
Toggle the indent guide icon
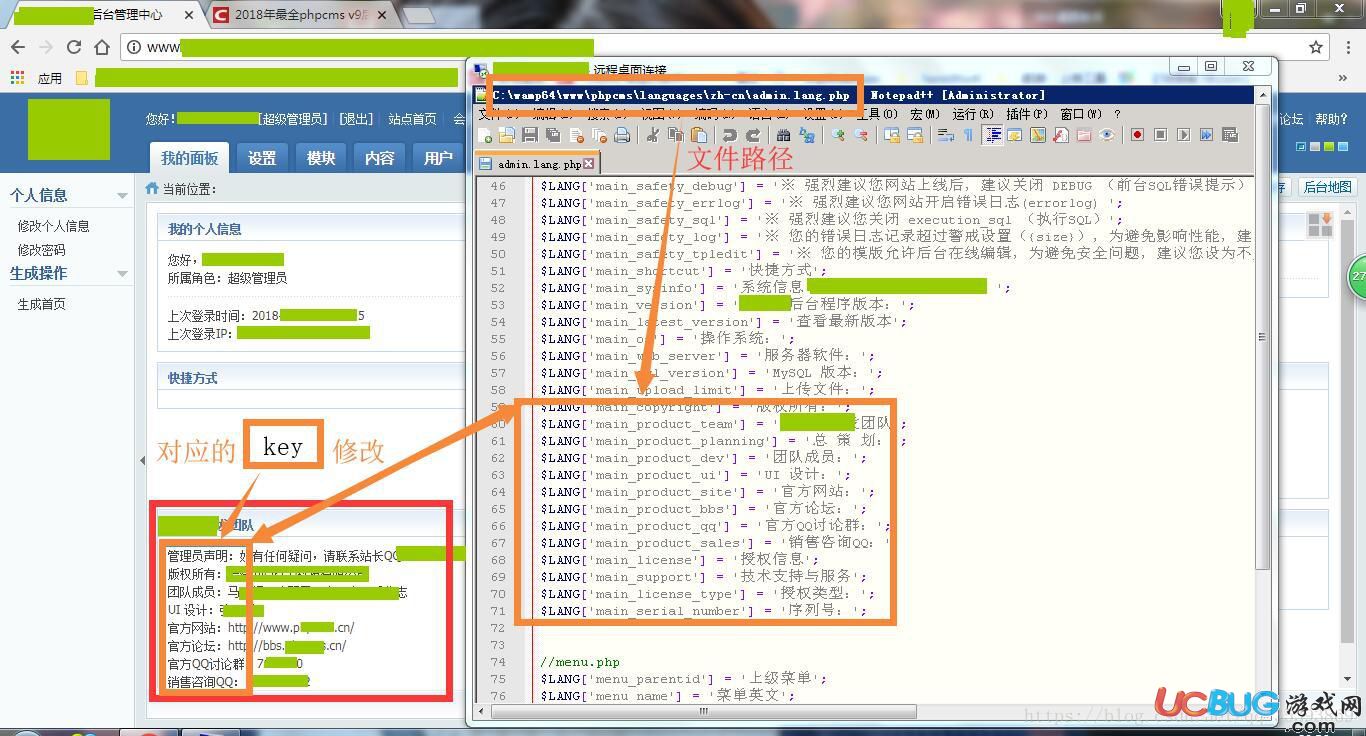point(993,135)
